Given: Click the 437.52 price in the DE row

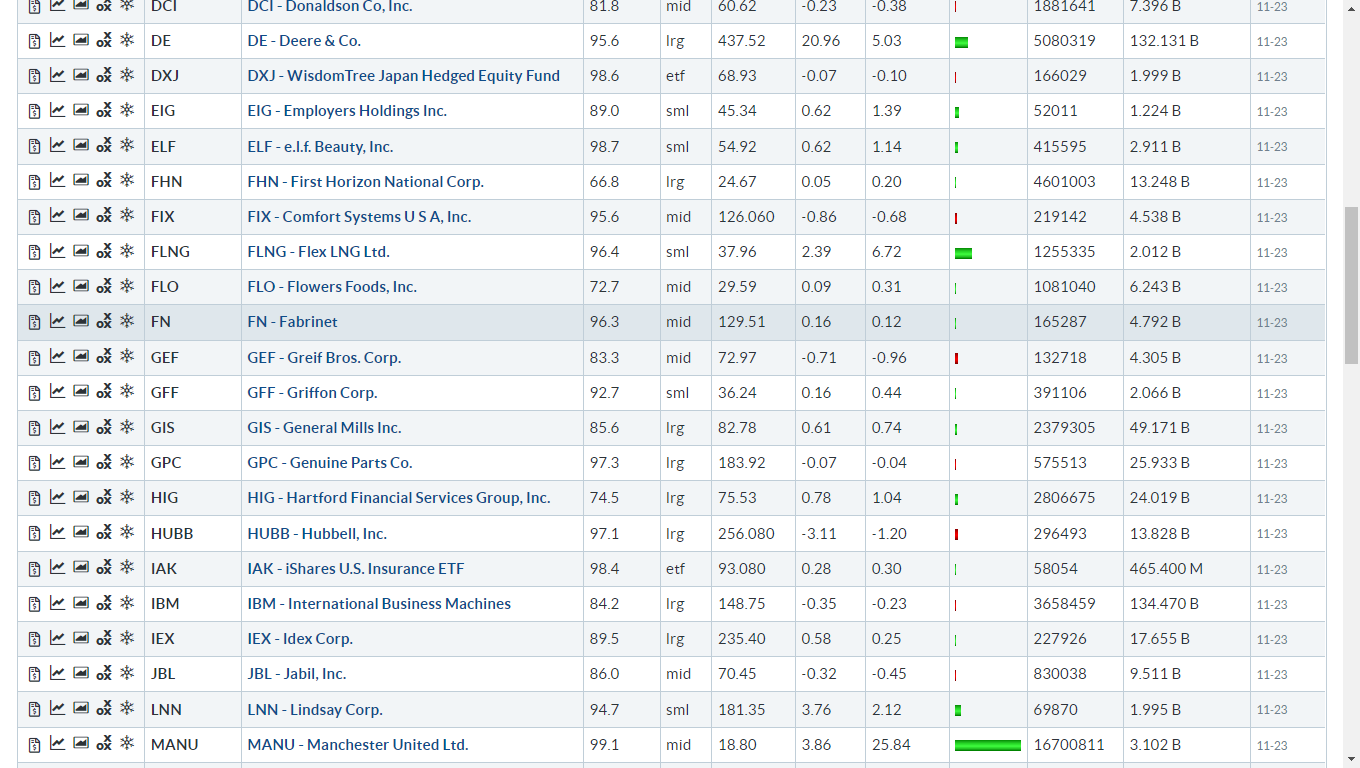Looking at the screenshot, I should click(742, 41).
